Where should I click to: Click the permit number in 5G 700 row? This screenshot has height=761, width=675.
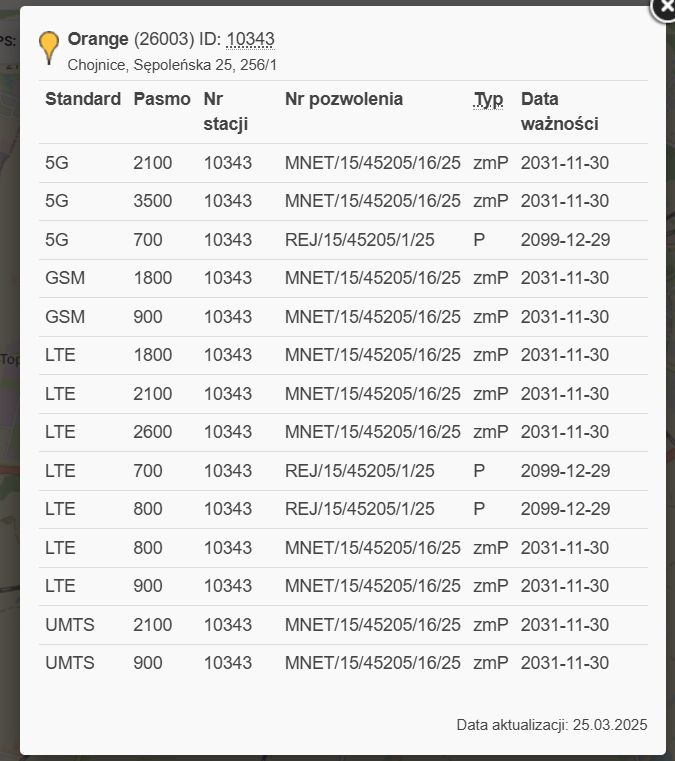coord(359,240)
